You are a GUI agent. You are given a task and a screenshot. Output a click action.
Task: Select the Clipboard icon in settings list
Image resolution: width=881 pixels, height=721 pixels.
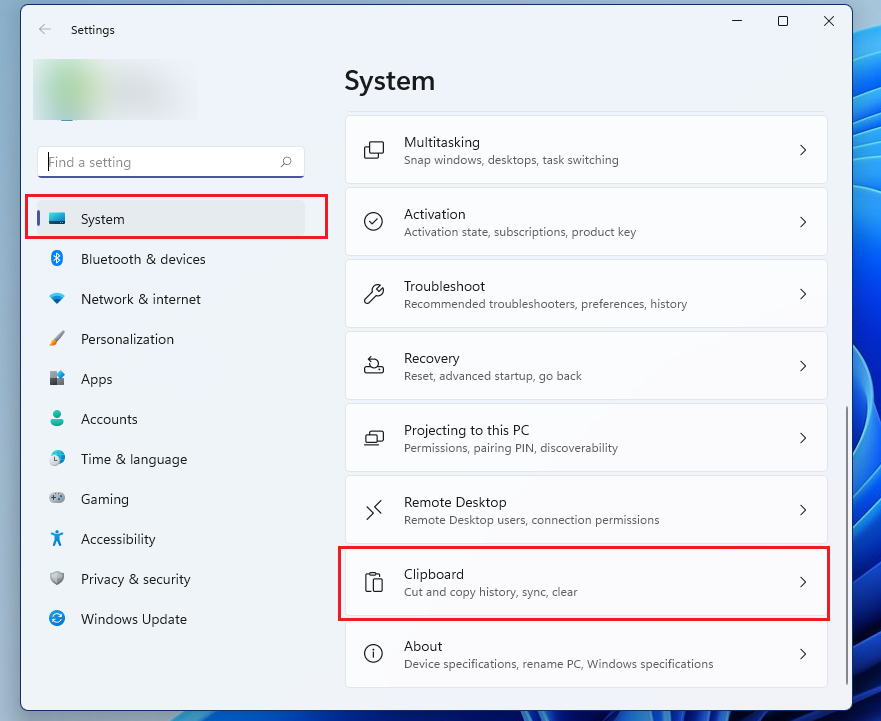tap(374, 581)
